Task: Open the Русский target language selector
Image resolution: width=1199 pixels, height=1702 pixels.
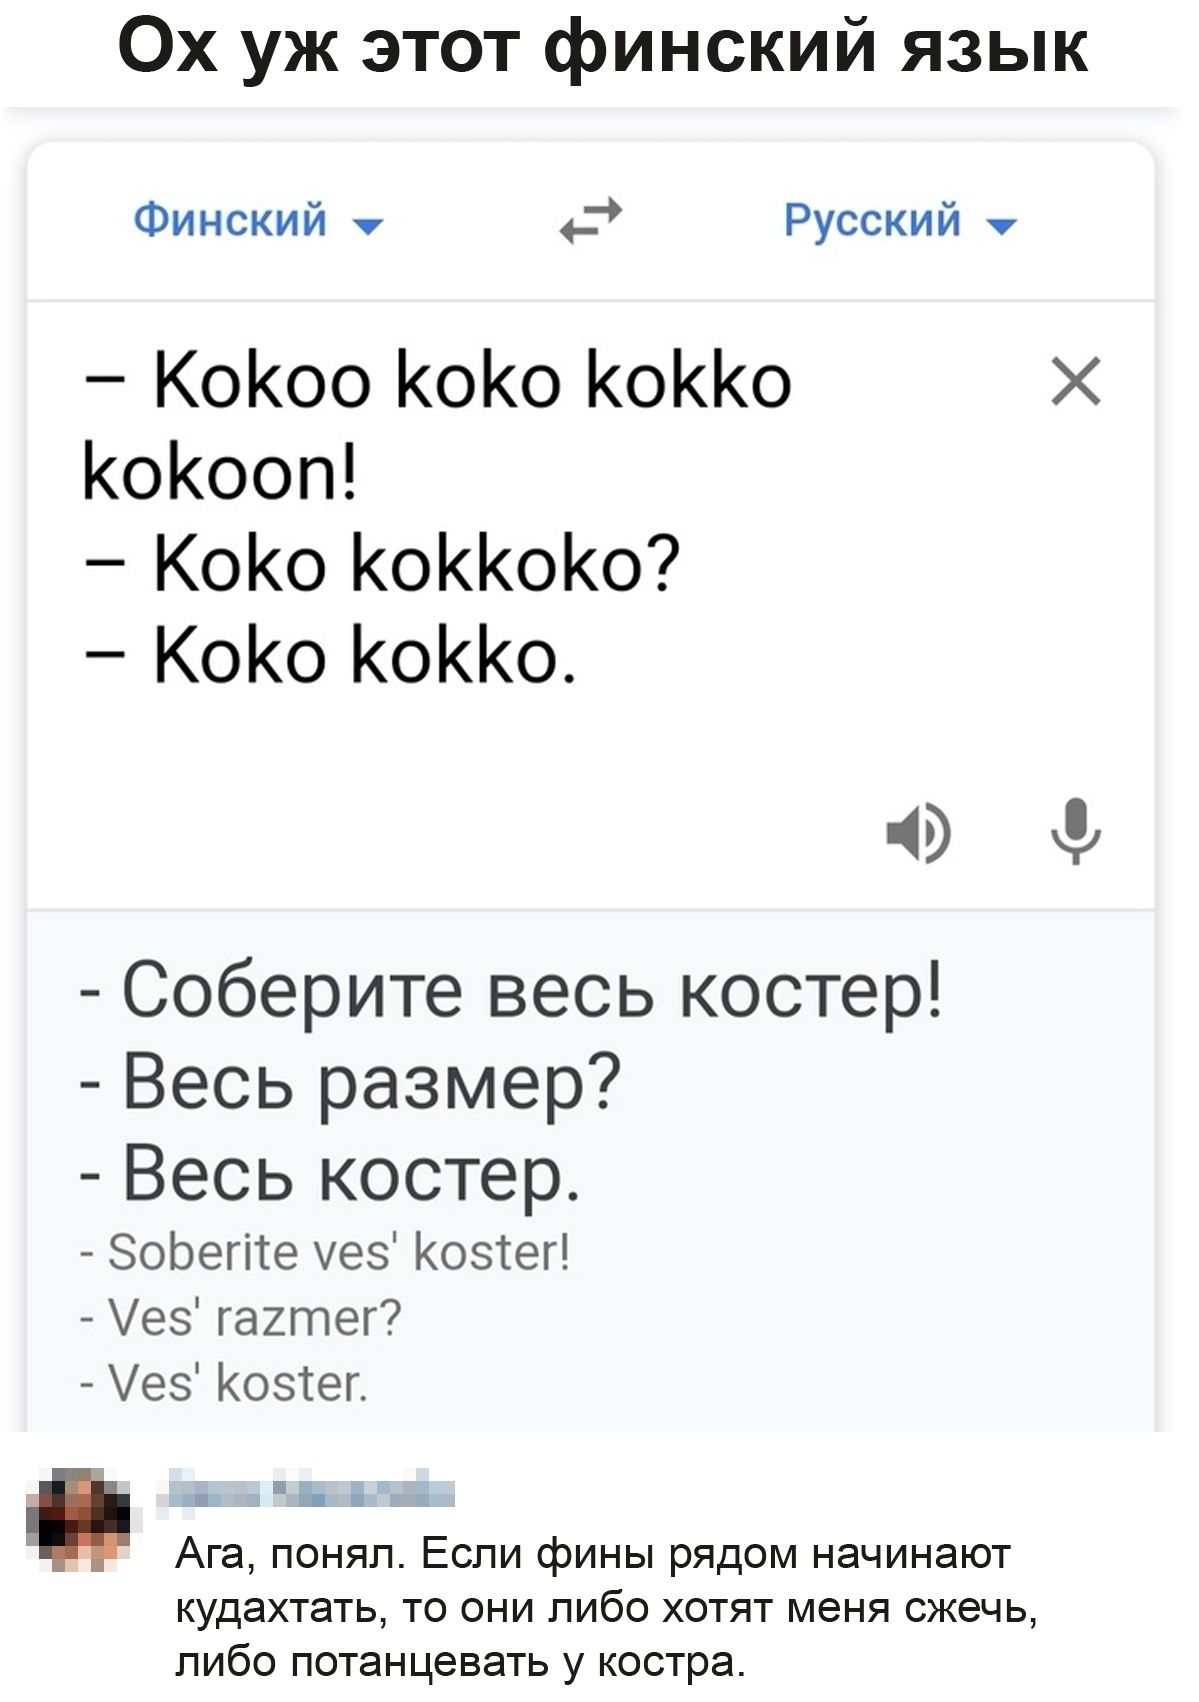Action: click(x=873, y=219)
